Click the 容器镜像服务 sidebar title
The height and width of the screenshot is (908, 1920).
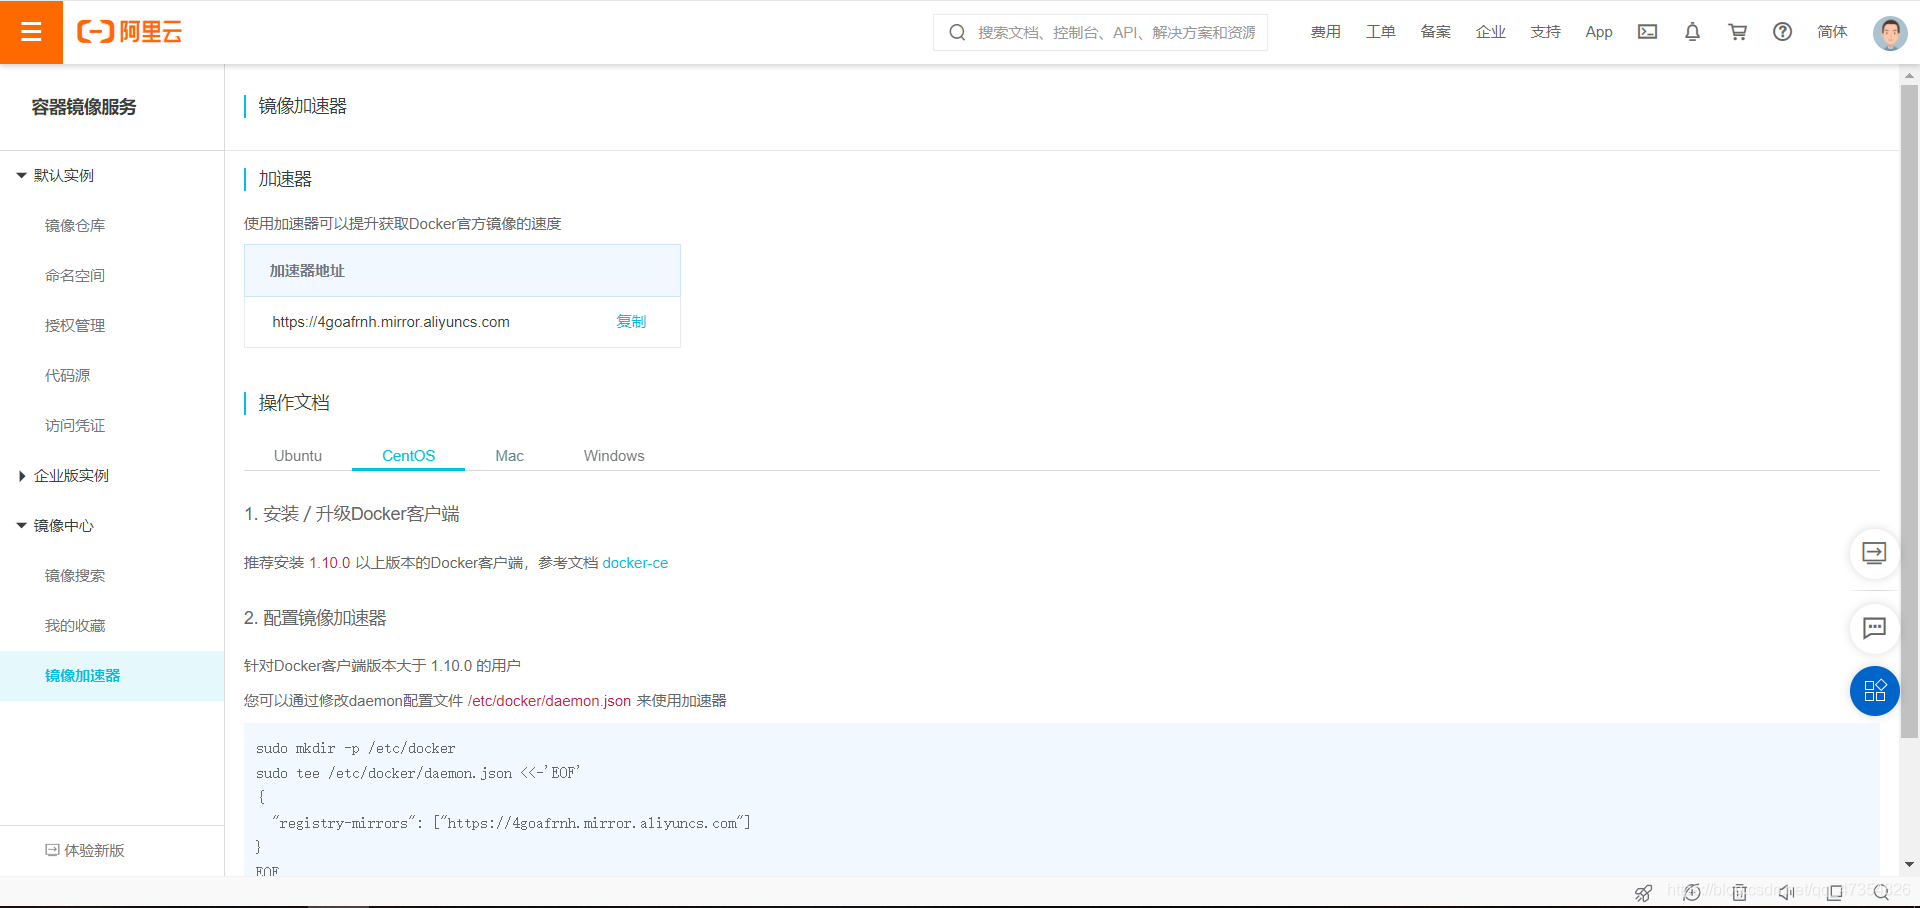tap(84, 107)
